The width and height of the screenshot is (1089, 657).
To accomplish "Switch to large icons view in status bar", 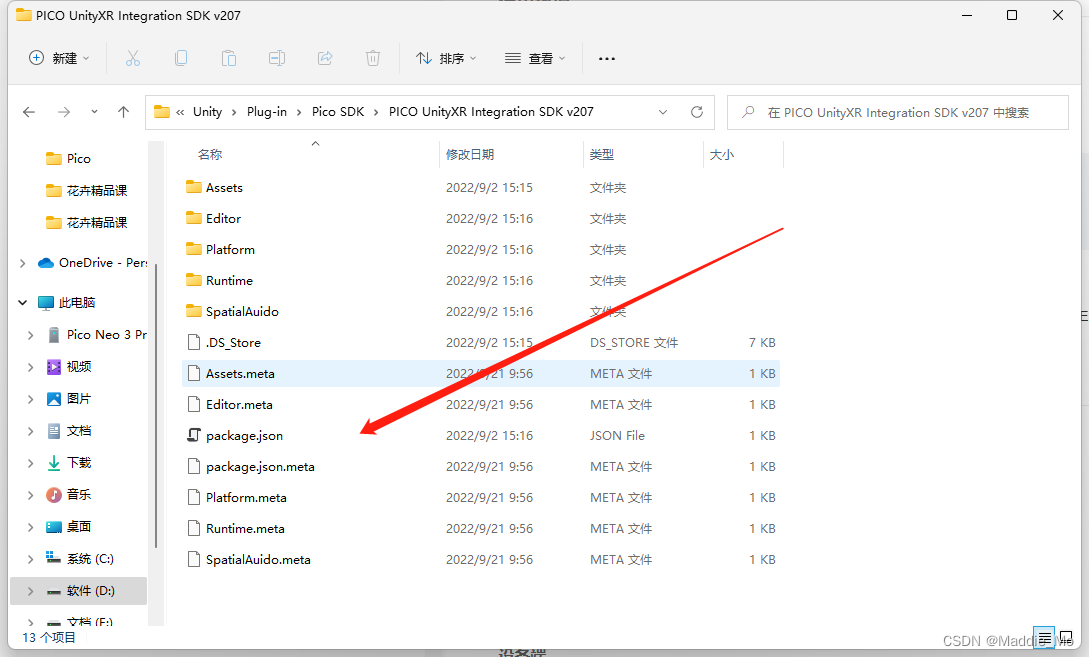I will pos(1066,638).
